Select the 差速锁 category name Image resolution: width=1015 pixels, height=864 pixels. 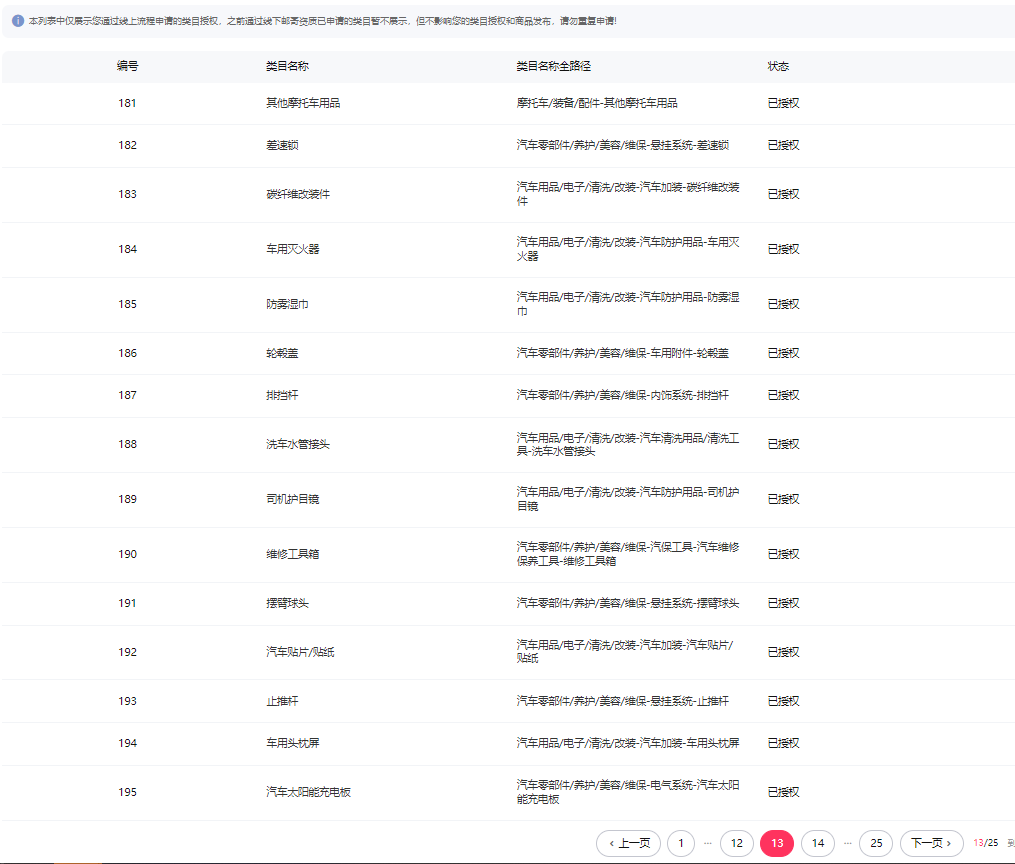[282, 145]
